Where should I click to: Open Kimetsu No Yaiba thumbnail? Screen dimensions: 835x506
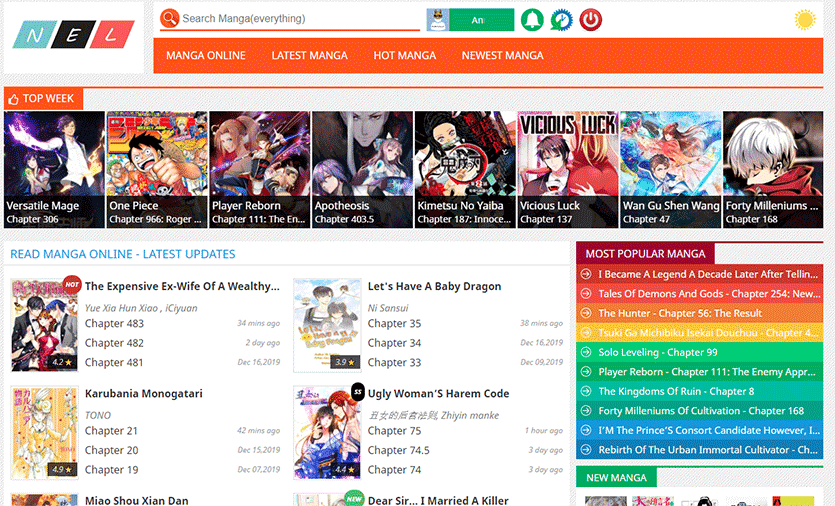pyautogui.click(x=465, y=169)
